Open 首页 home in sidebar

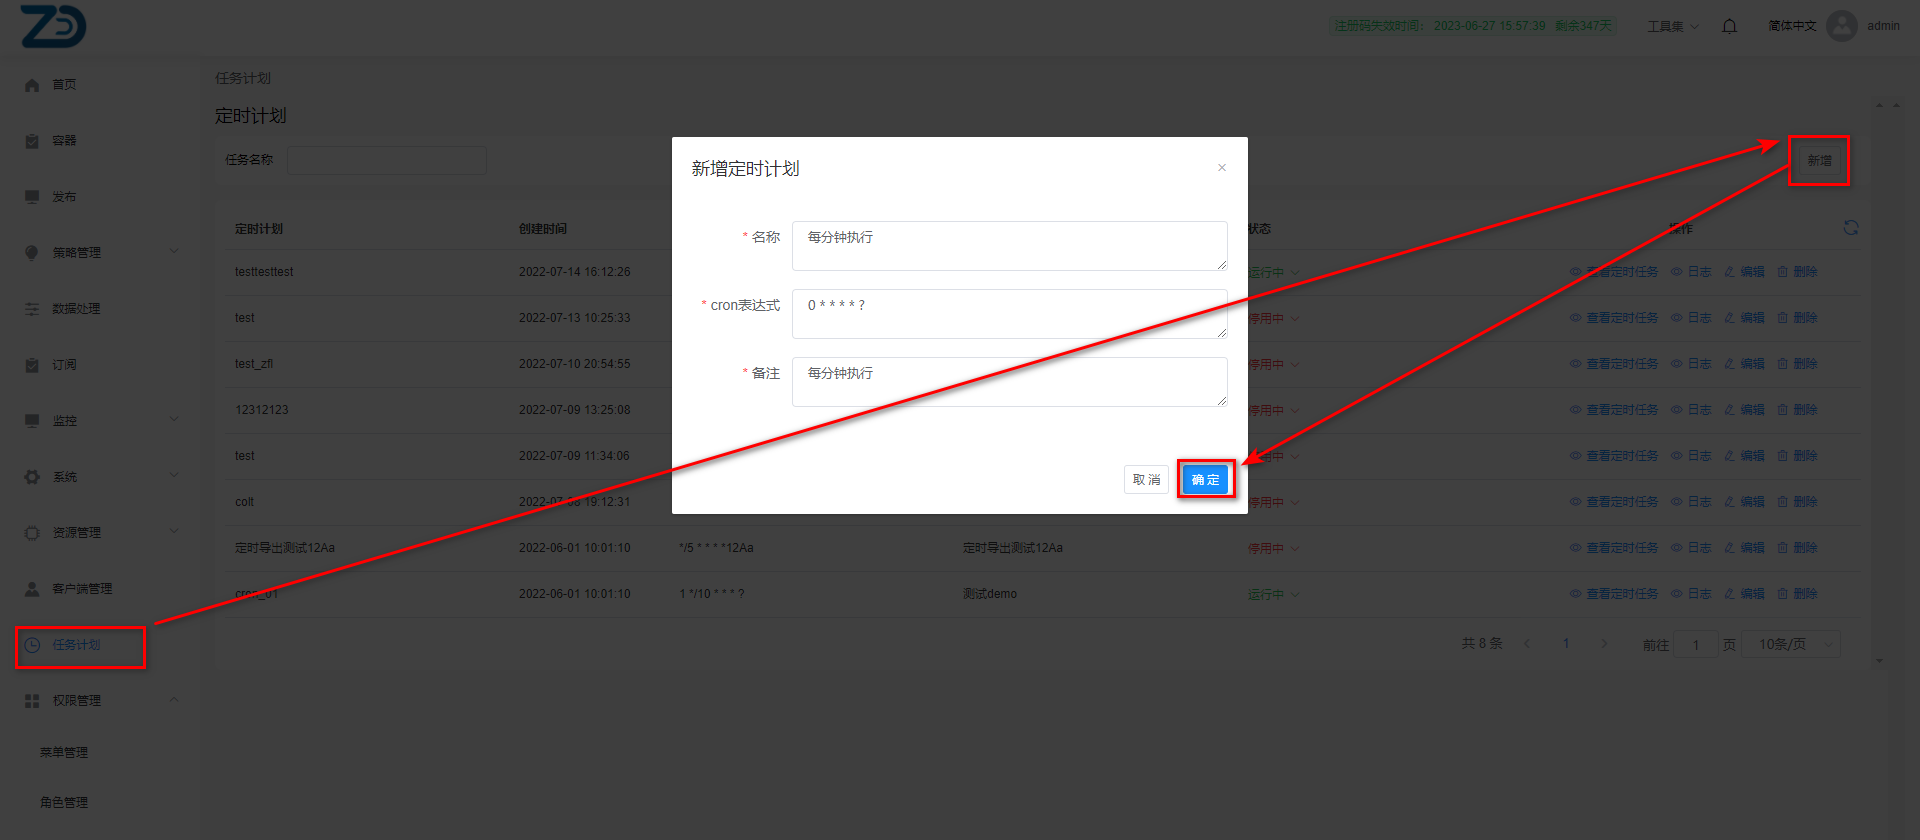[x=64, y=85]
